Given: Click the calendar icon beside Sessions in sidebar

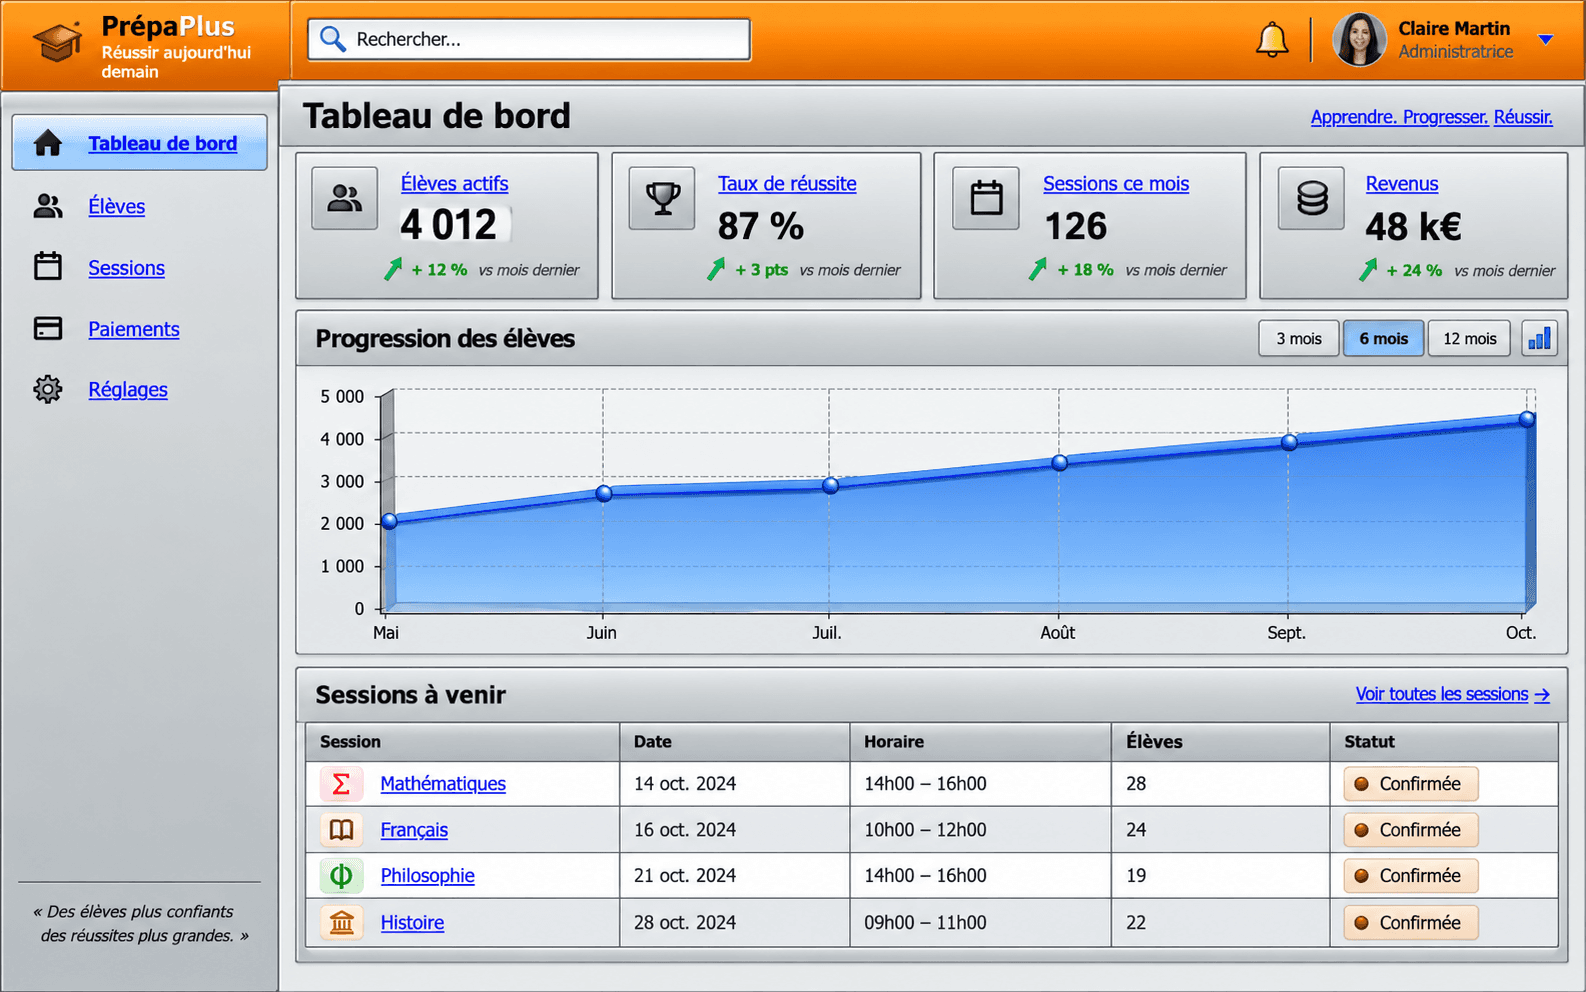Looking at the screenshot, I should 48,266.
